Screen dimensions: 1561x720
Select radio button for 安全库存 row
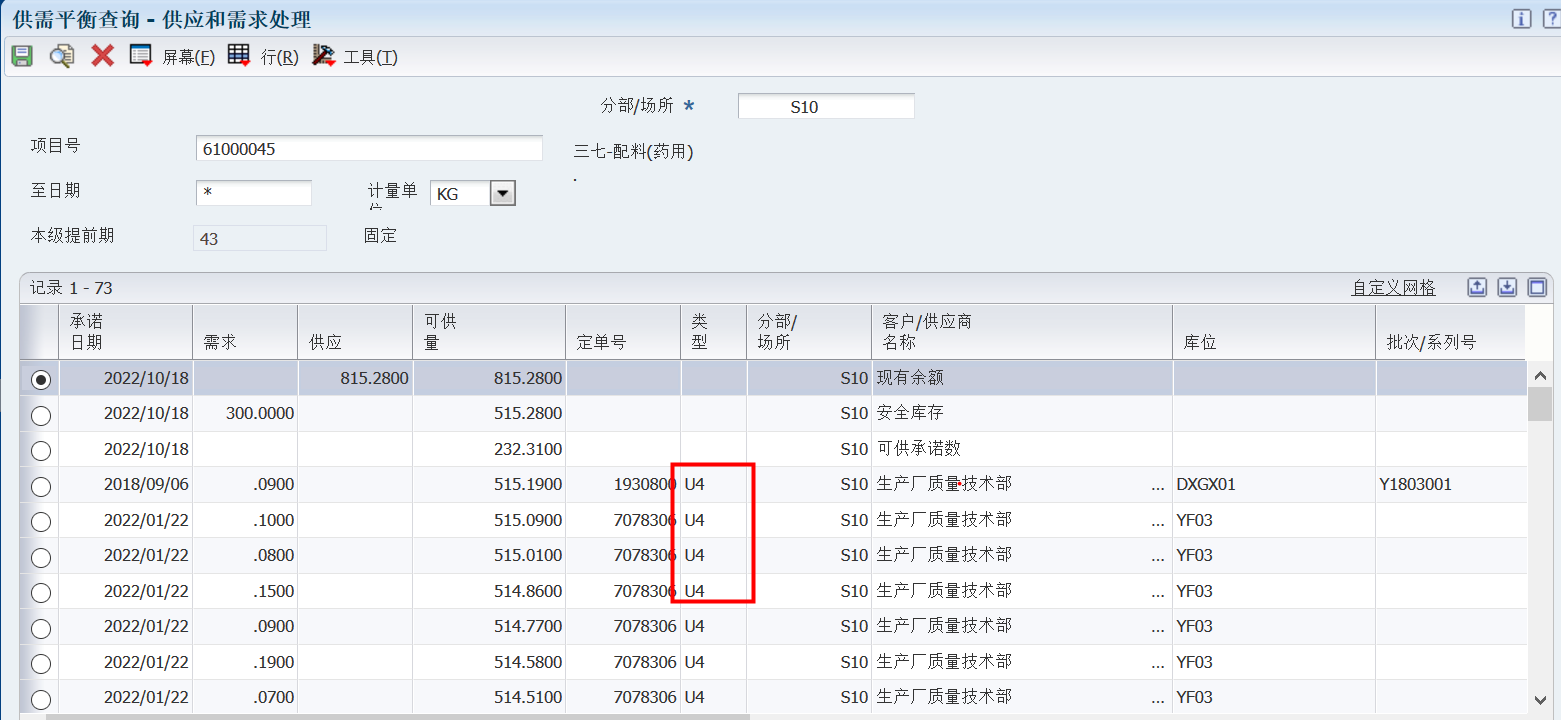pos(41,415)
